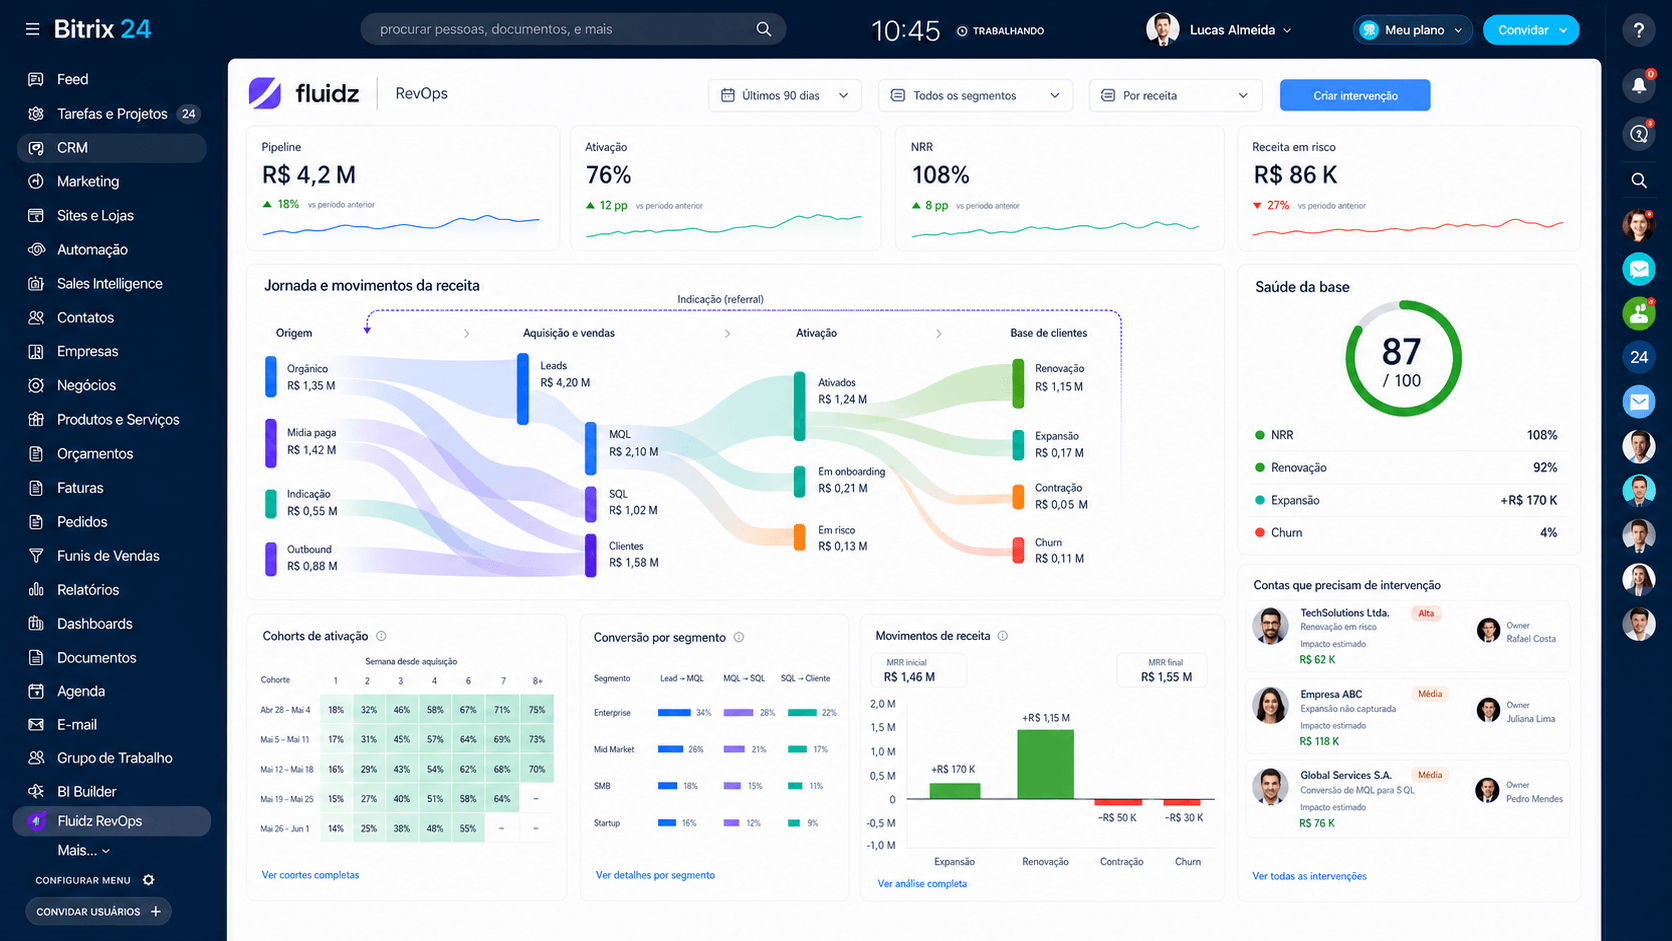This screenshot has height=941, width=1672.
Task: Click the Receita em risco R$ 86 K value
Action: pyautogui.click(x=1295, y=175)
